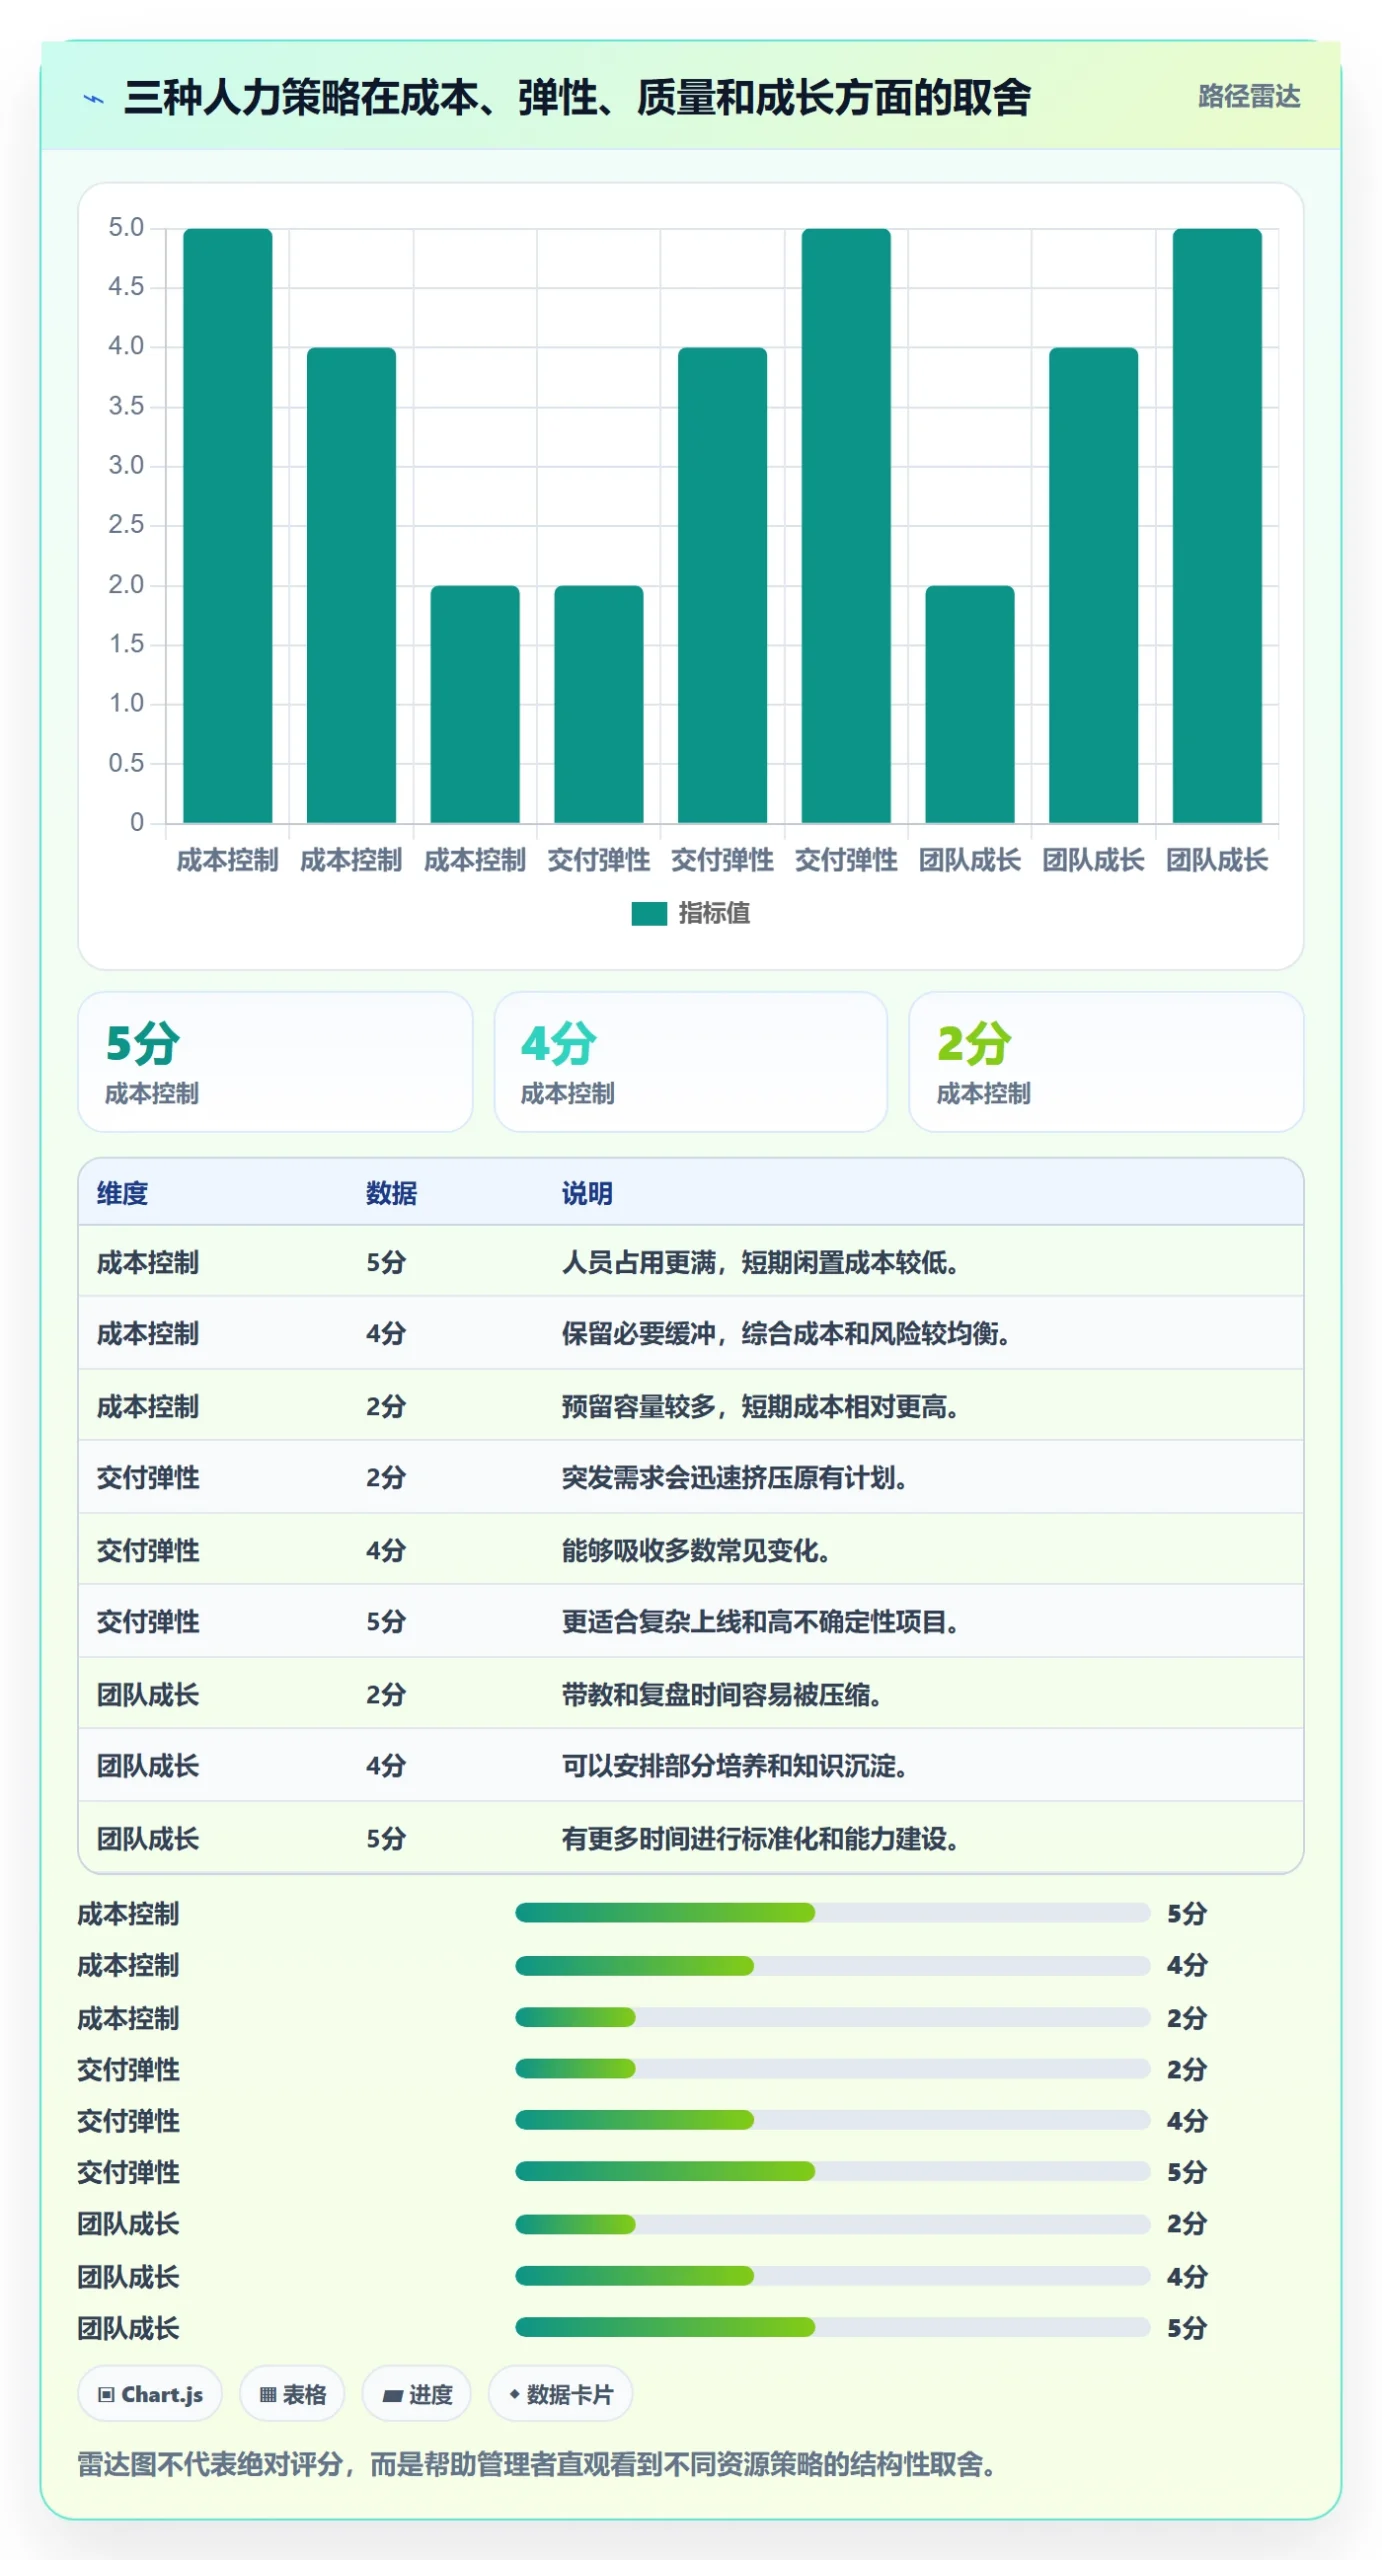This screenshot has height=2560, width=1382.
Task: Click the 成本控制 5分 progress bar
Action: [832, 1913]
